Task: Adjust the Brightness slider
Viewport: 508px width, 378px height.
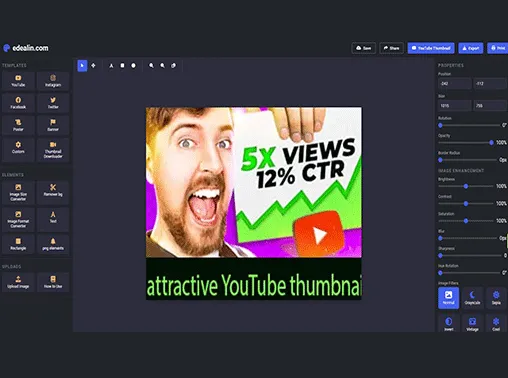Action: point(466,186)
